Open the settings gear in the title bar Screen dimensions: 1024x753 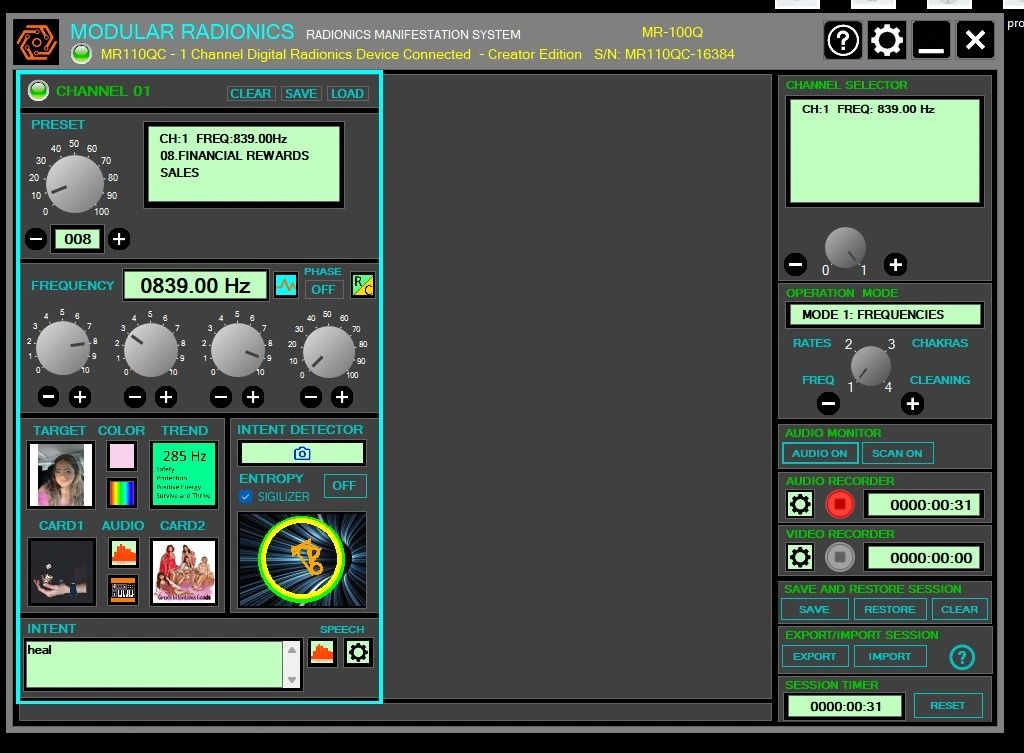pyautogui.click(x=886, y=40)
